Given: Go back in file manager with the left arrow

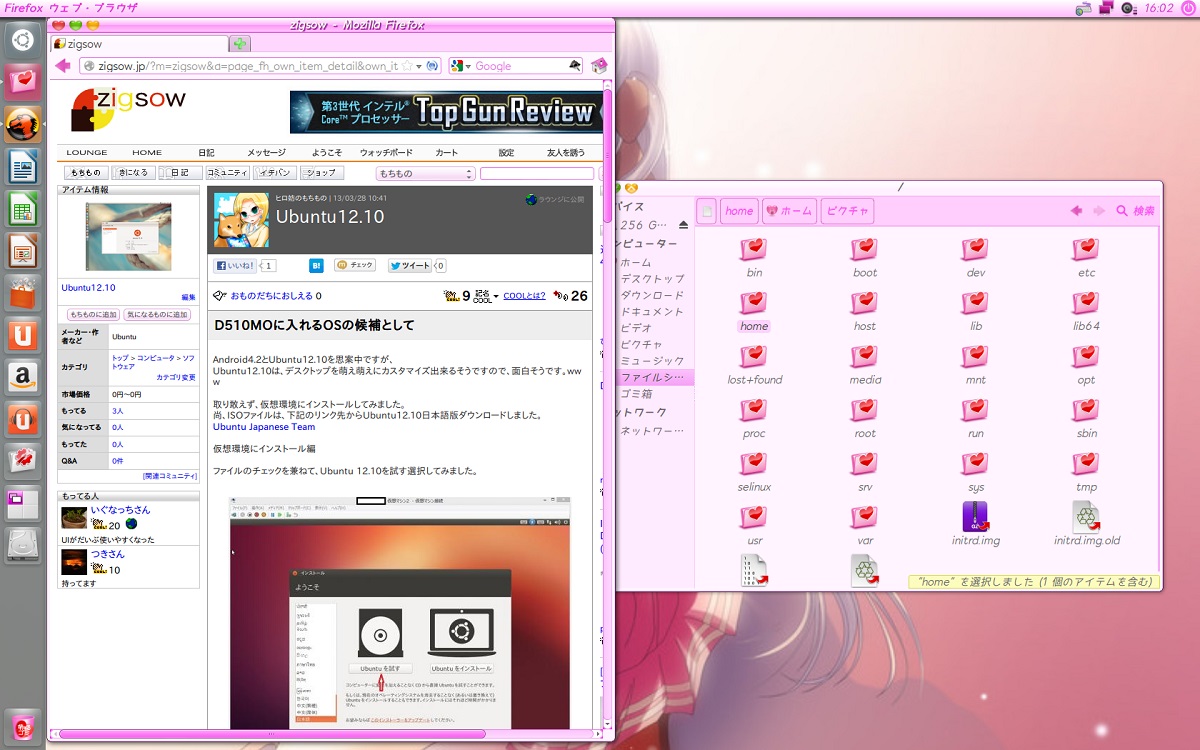Looking at the screenshot, I should 1077,211.
